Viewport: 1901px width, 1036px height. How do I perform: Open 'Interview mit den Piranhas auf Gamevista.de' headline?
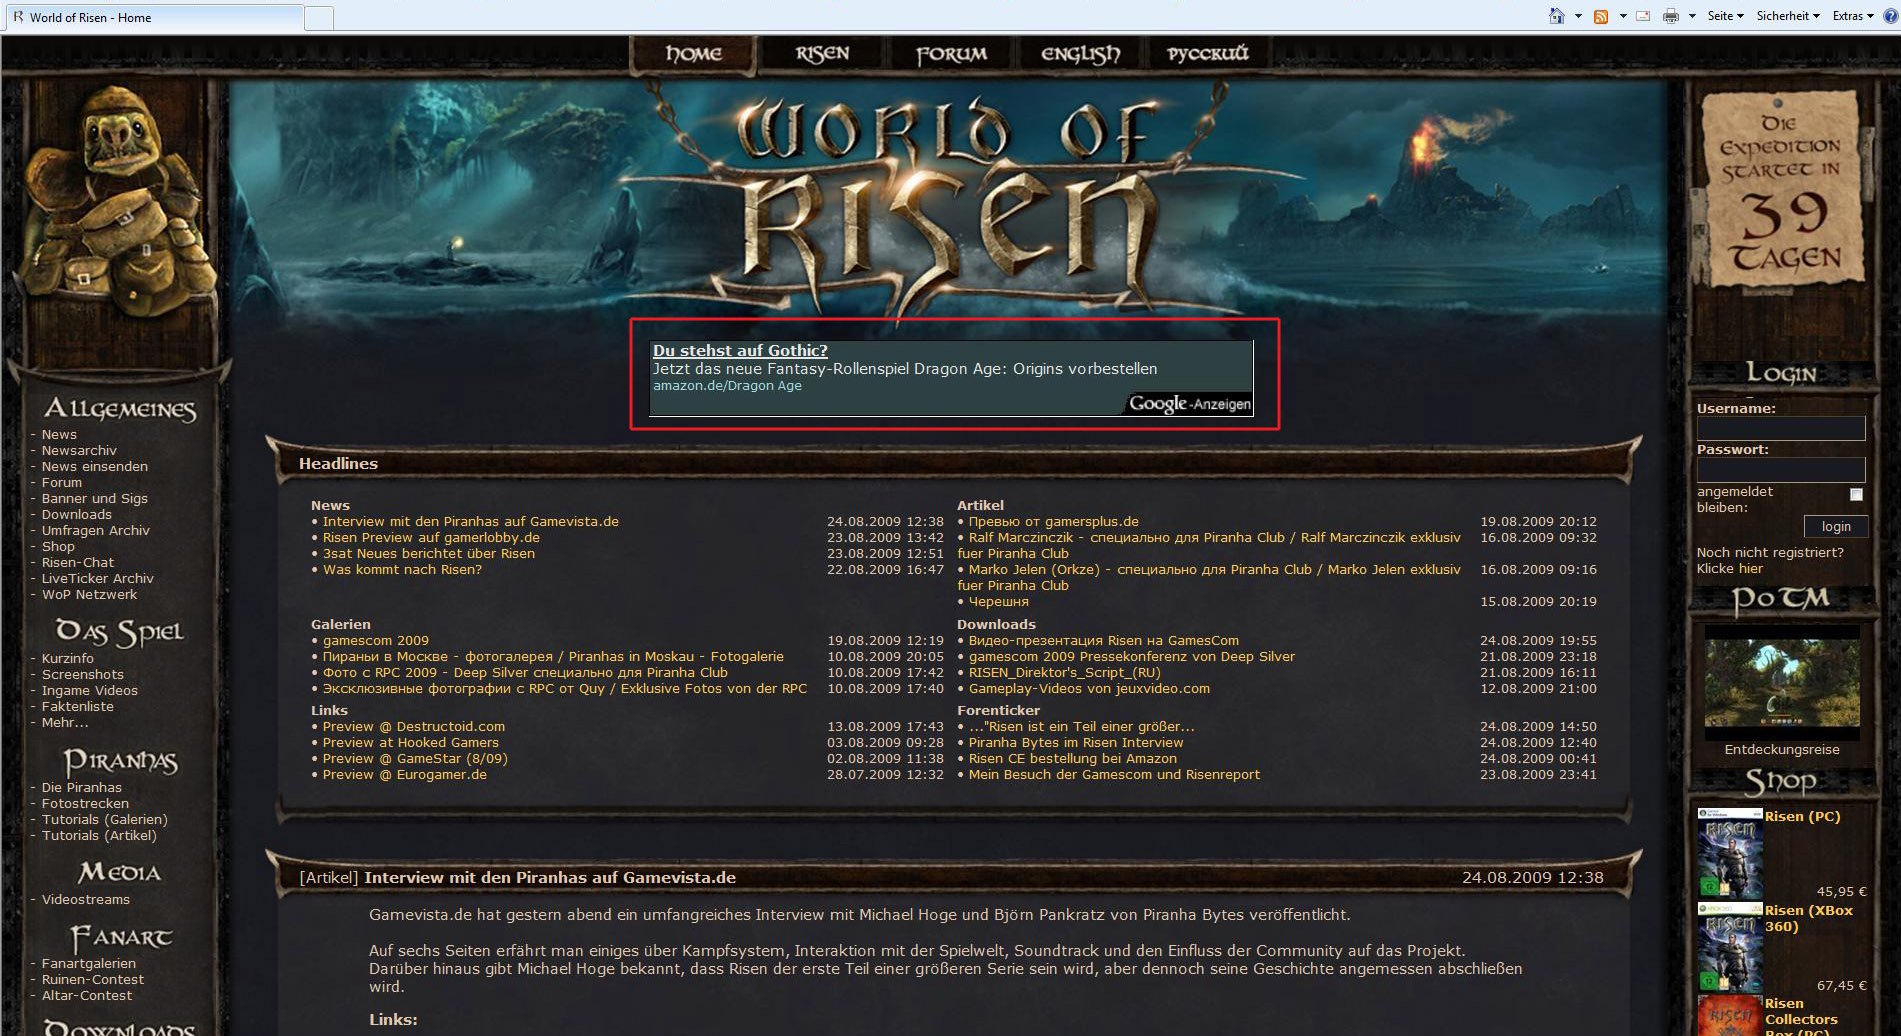point(471,522)
